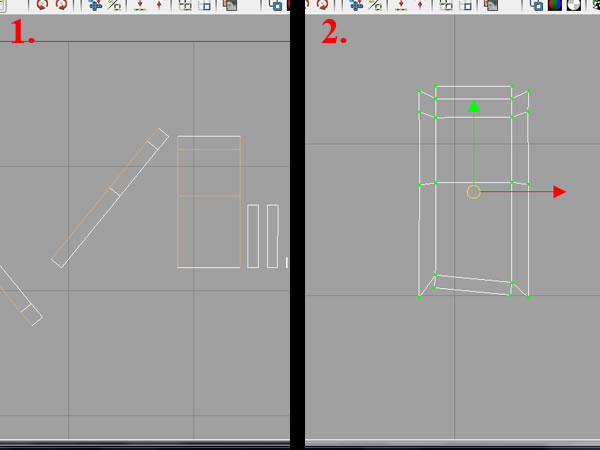The width and height of the screenshot is (600, 450).
Task: Grab the red X-axis gizmo arrow
Action: pos(559,192)
